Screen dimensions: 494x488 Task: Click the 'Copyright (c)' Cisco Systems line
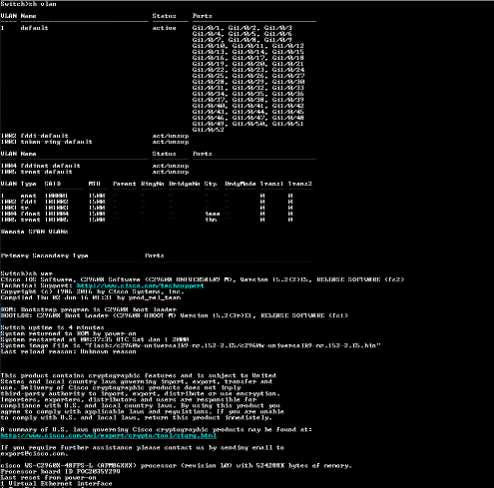click(x=93, y=292)
